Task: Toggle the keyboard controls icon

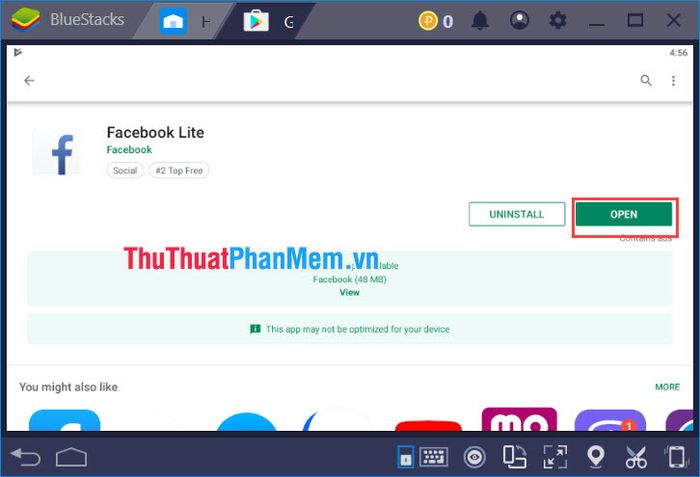Action: tap(433, 457)
